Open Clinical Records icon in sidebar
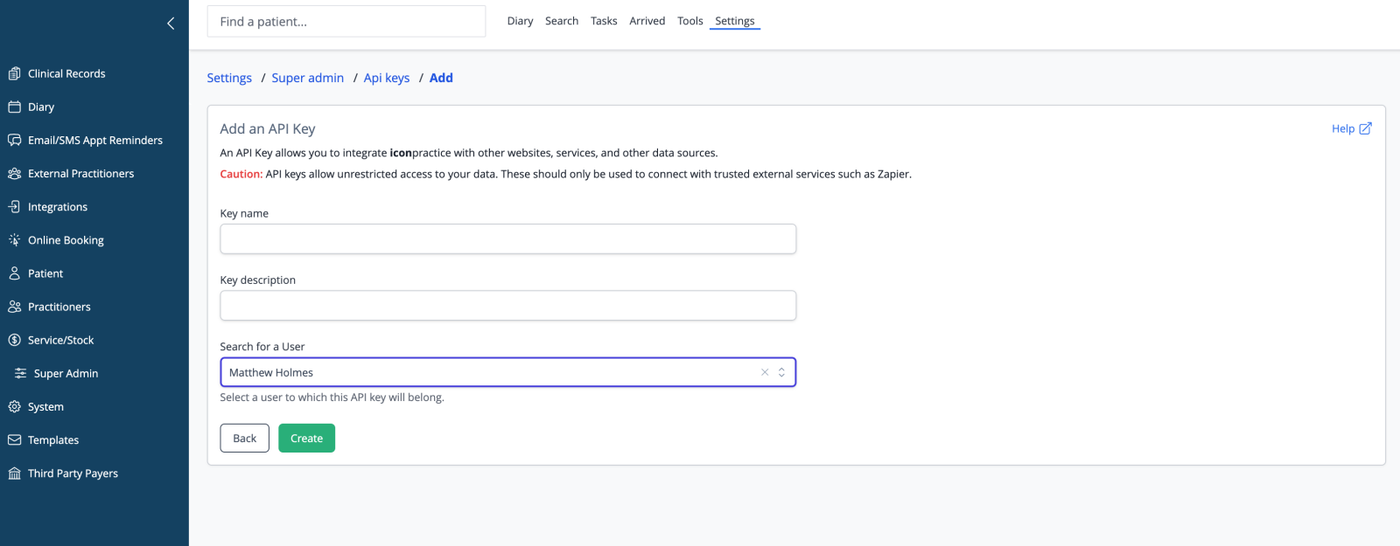This screenshot has height=546, width=1400. (x=14, y=73)
